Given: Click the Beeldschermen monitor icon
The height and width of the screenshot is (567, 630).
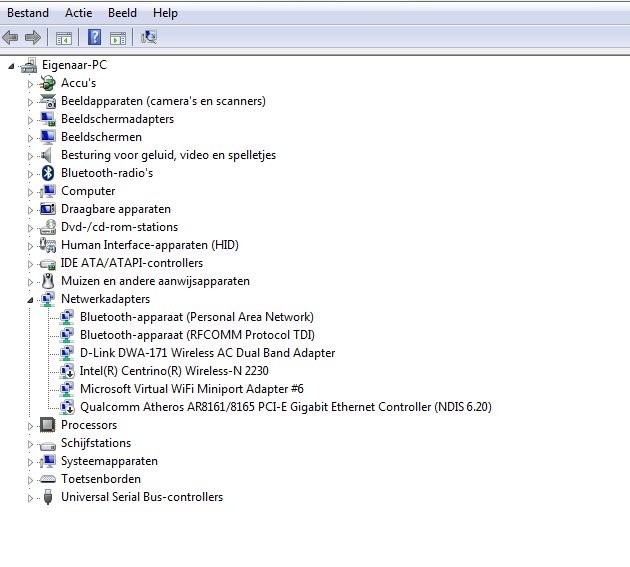Looking at the screenshot, I should click(x=48, y=137).
